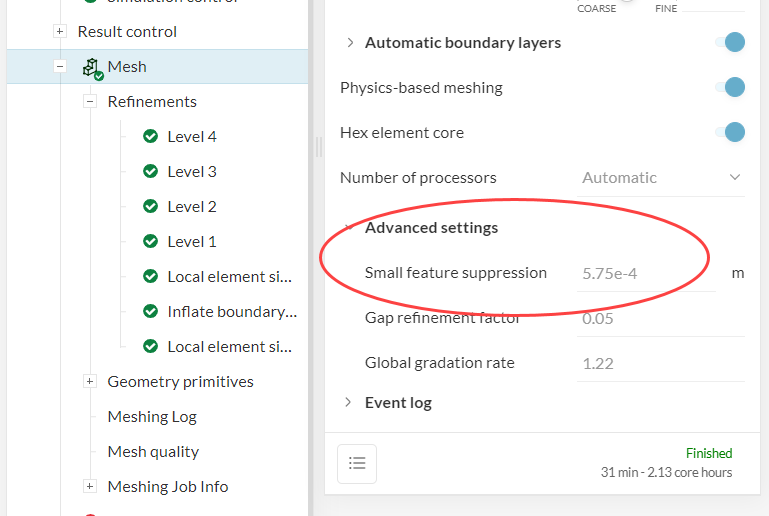Open the Meshing Log entry
Image resolution: width=769 pixels, height=516 pixels.
152,417
